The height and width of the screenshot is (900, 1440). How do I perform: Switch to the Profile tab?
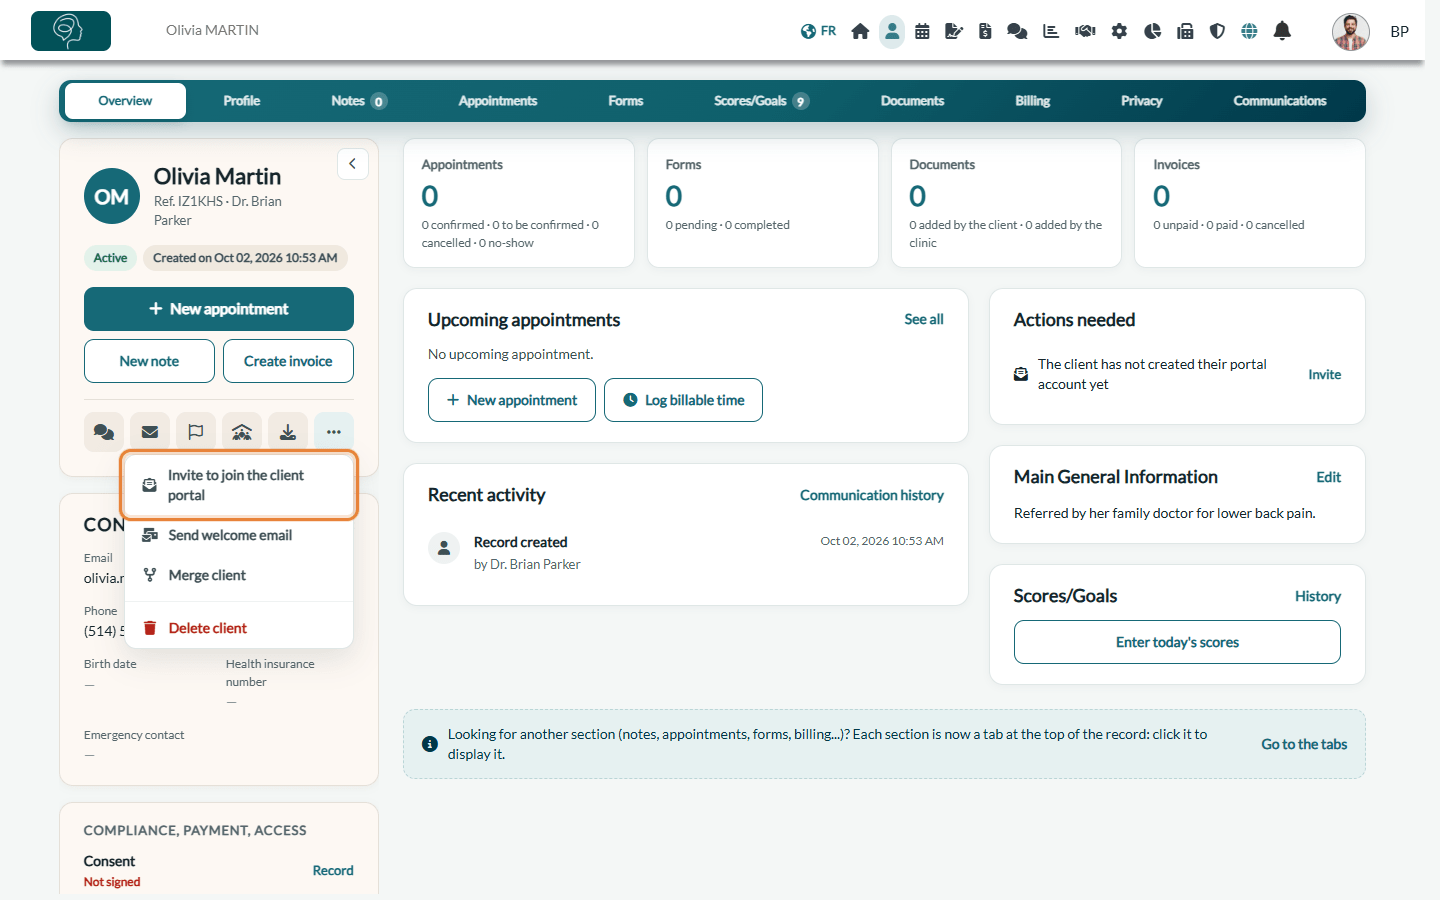tap(242, 101)
